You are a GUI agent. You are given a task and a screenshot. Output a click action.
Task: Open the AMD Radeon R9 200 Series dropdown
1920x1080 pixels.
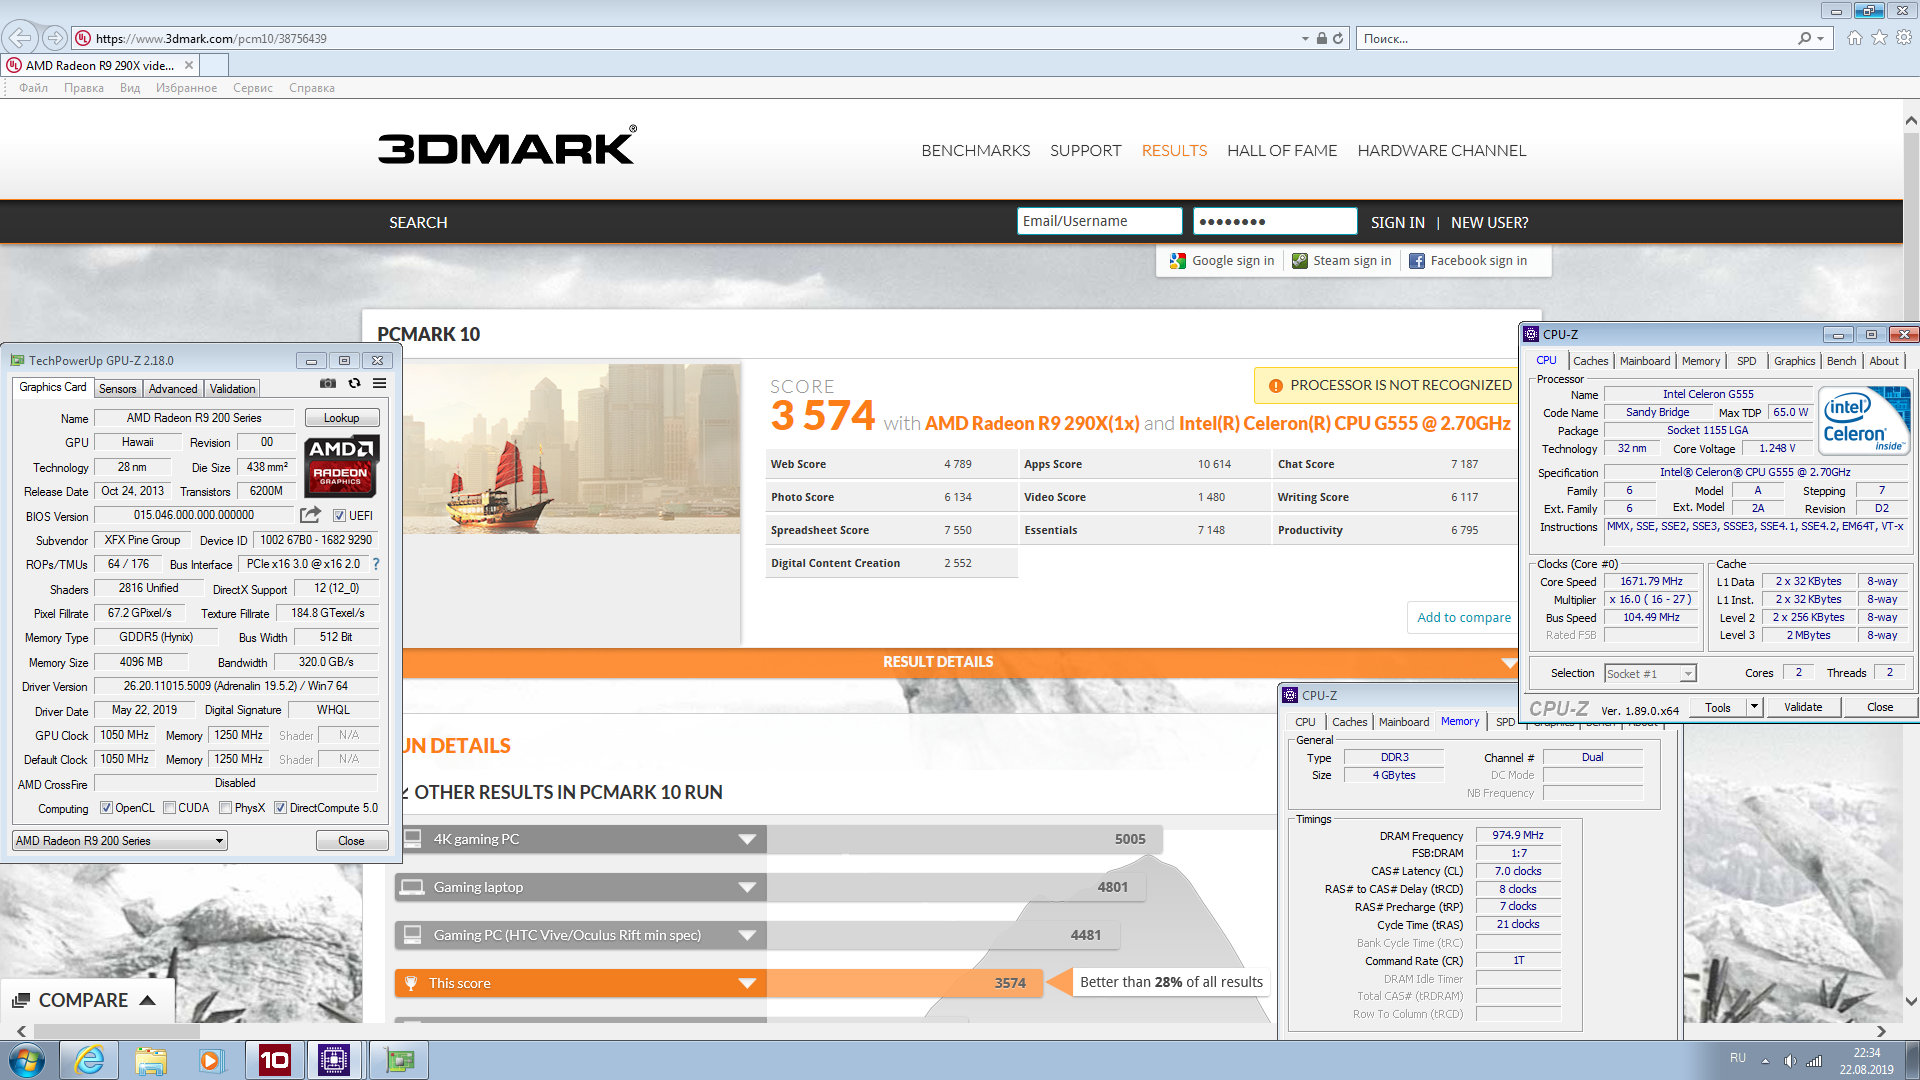[x=120, y=841]
